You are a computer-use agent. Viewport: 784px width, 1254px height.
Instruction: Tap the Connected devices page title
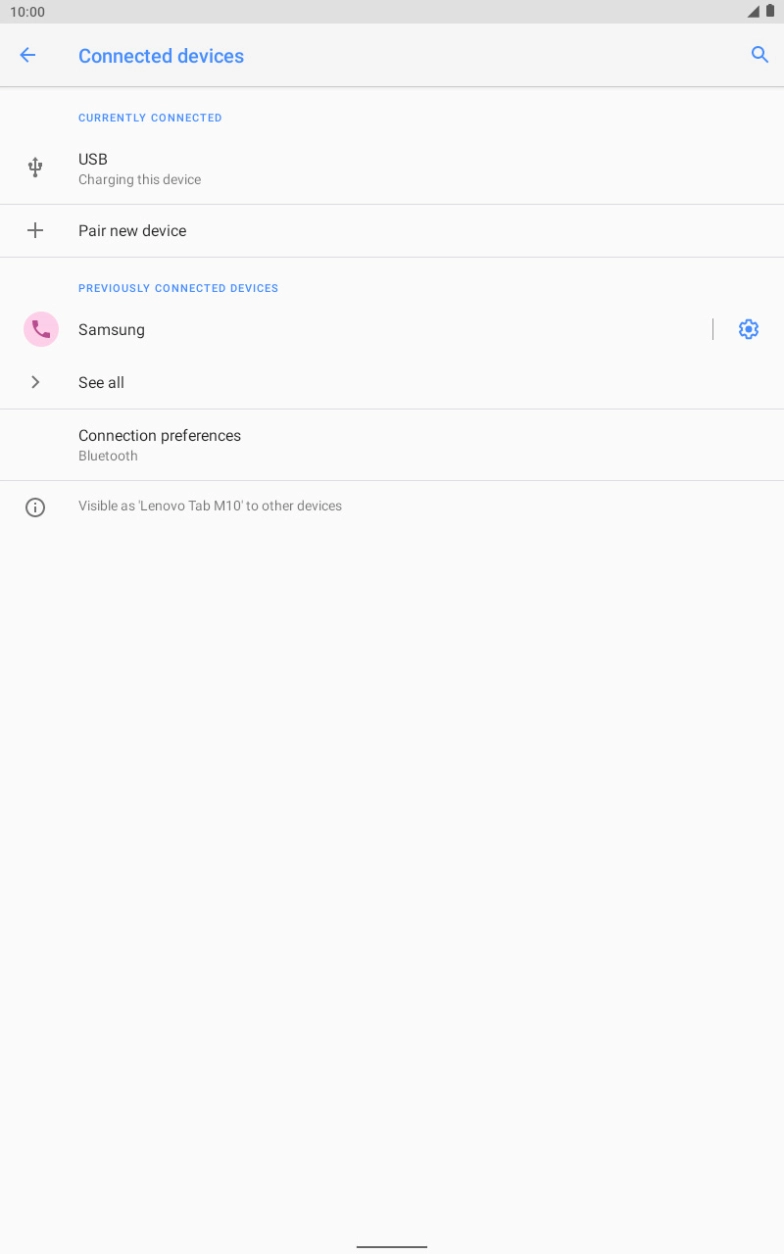click(161, 56)
